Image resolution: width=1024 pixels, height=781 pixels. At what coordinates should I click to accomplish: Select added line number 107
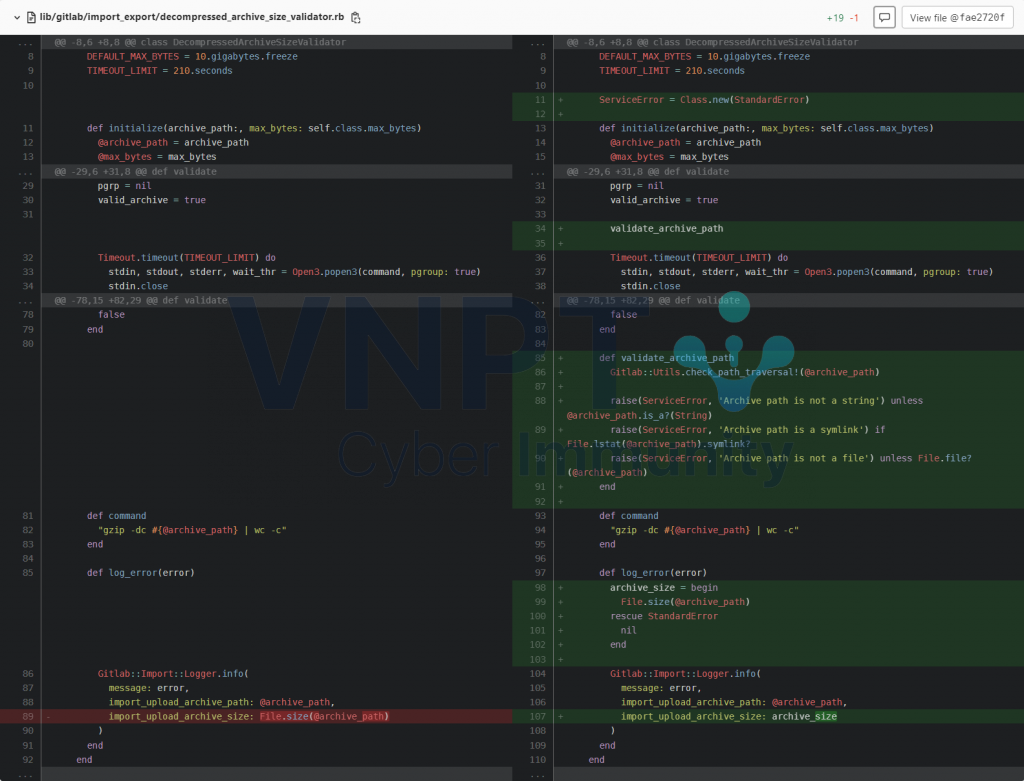tap(538, 716)
